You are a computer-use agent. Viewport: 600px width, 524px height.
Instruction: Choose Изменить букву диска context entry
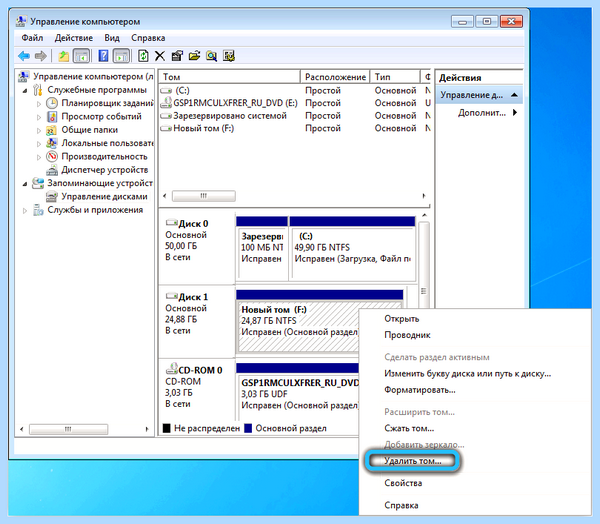point(468,374)
